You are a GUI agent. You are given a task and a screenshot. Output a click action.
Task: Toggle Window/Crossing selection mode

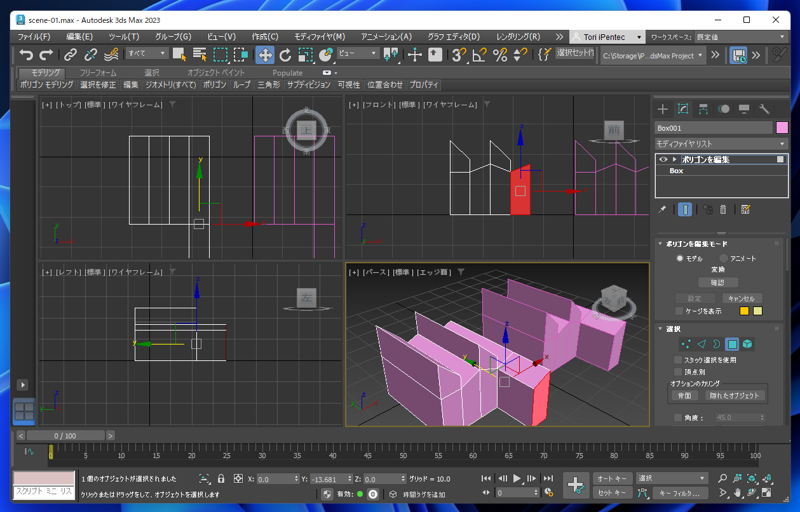coord(240,55)
